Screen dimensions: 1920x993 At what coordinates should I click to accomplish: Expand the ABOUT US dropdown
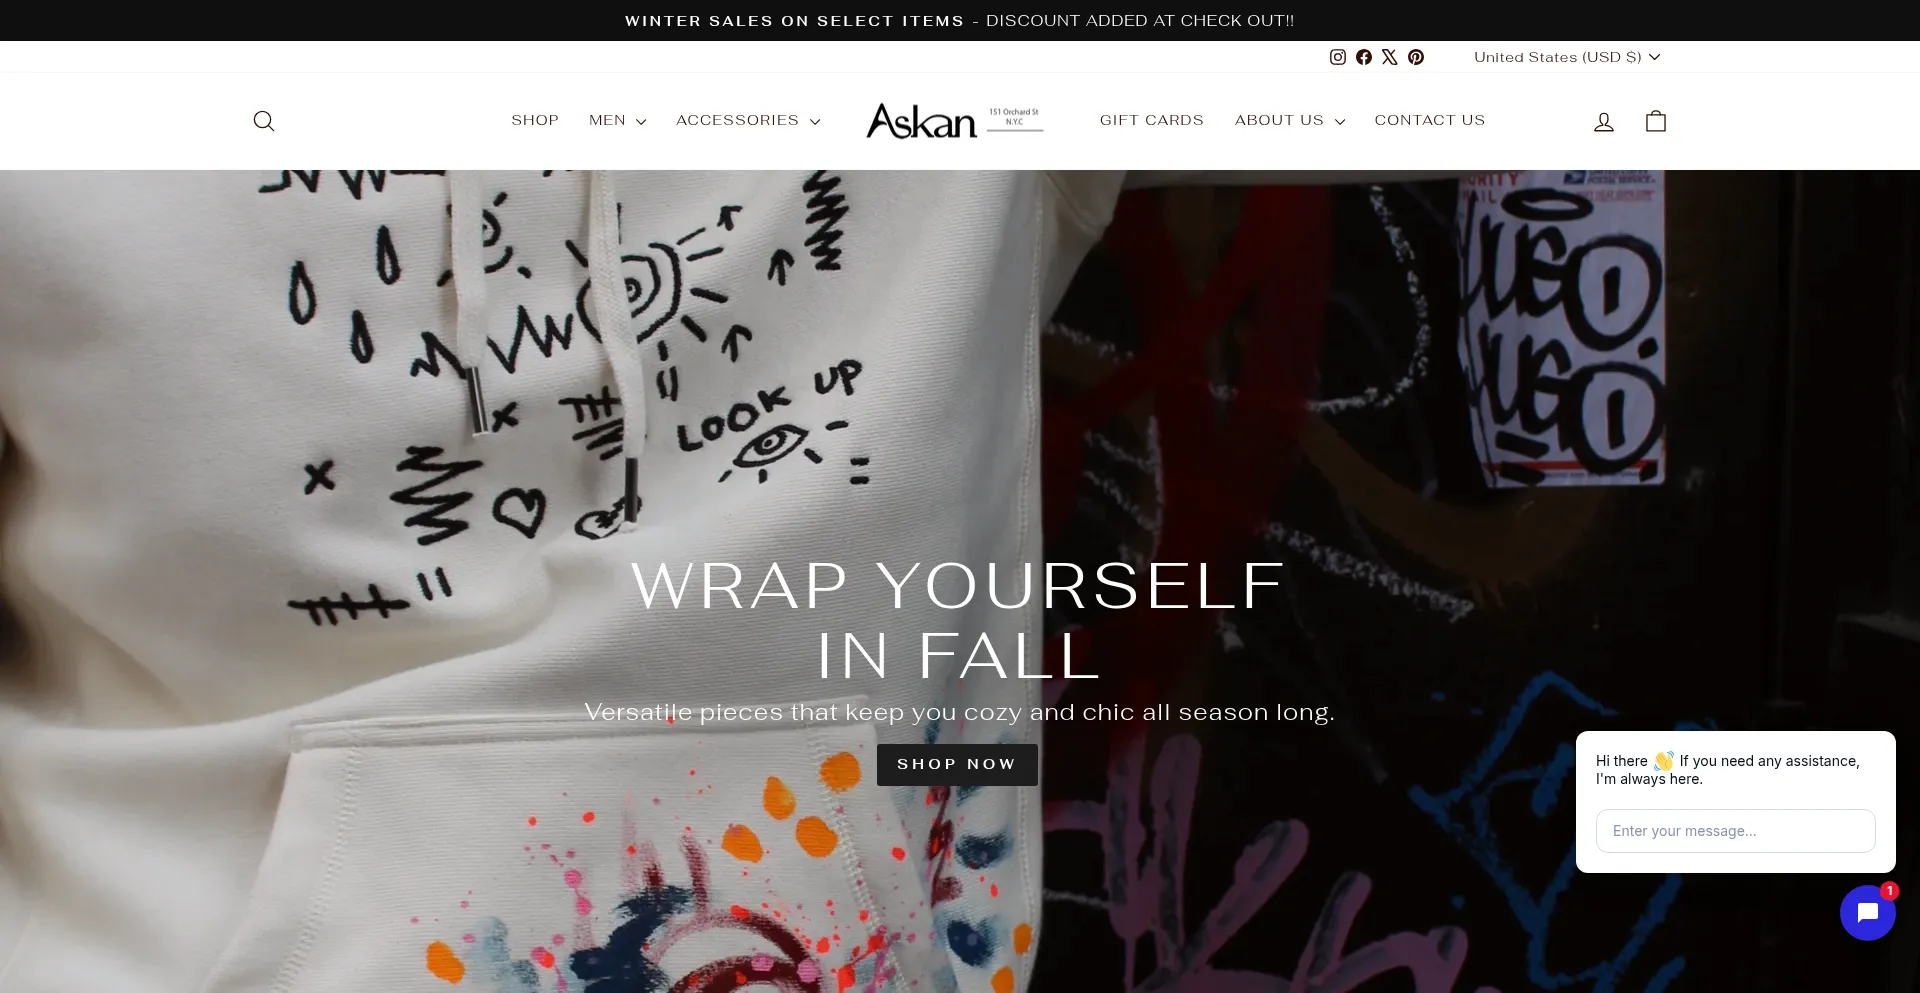1290,120
